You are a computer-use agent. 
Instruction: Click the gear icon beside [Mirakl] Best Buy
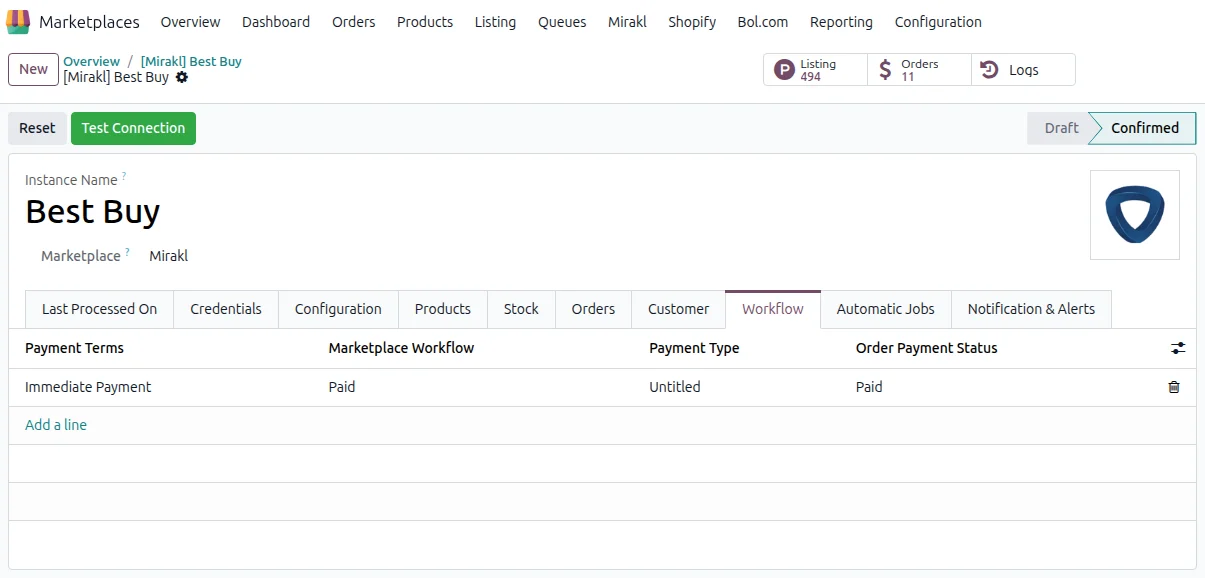(x=182, y=77)
